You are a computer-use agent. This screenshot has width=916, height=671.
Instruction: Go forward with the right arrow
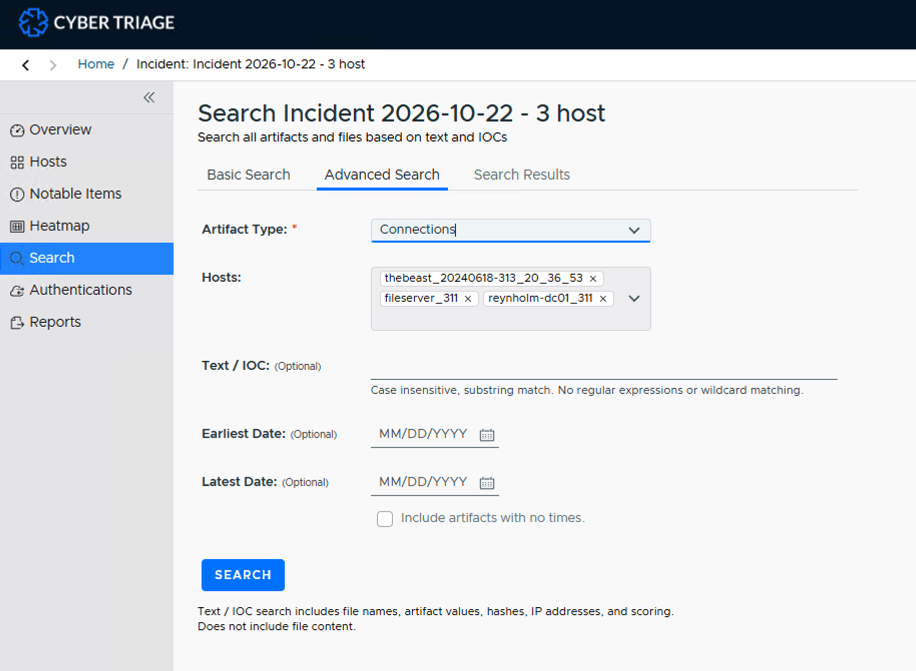(53, 65)
